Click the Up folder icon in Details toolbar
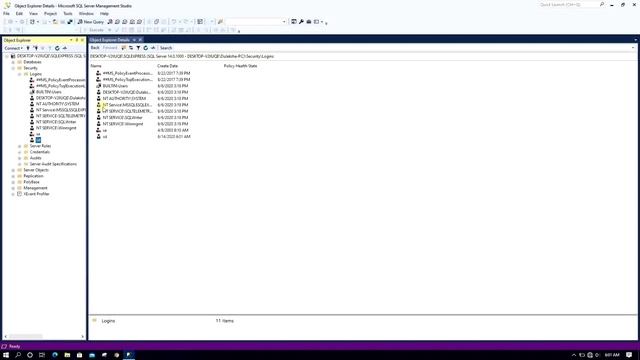 (x=124, y=48)
